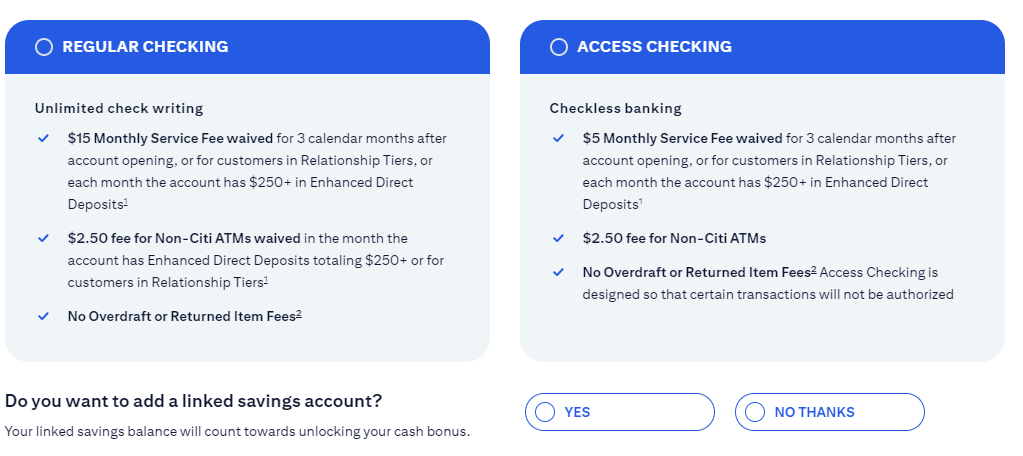Click the Checkless banking subheading
Screen dimensions: 1023x456
coord(616,108)
